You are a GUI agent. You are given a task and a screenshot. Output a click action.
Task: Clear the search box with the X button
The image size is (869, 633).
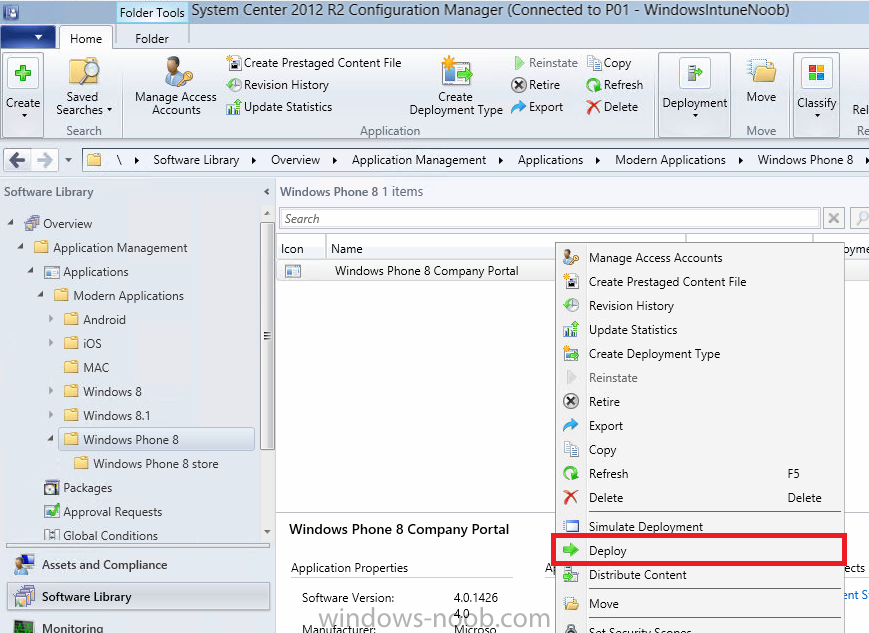click(834, 218)
